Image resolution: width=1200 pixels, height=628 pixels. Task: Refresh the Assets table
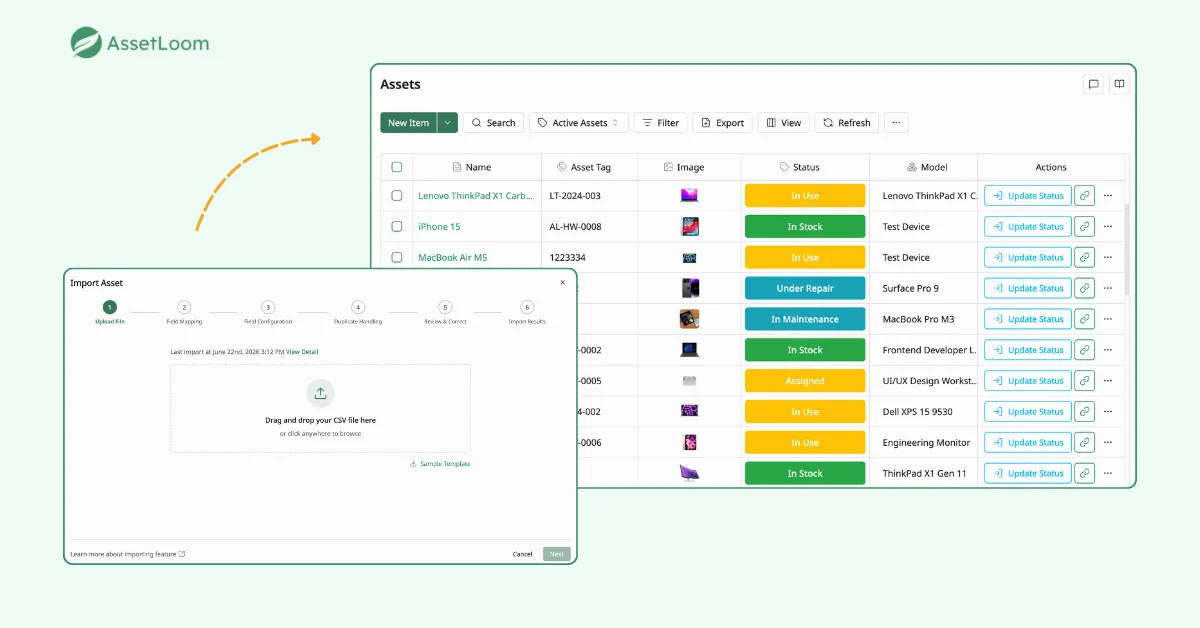pos(846,123)
